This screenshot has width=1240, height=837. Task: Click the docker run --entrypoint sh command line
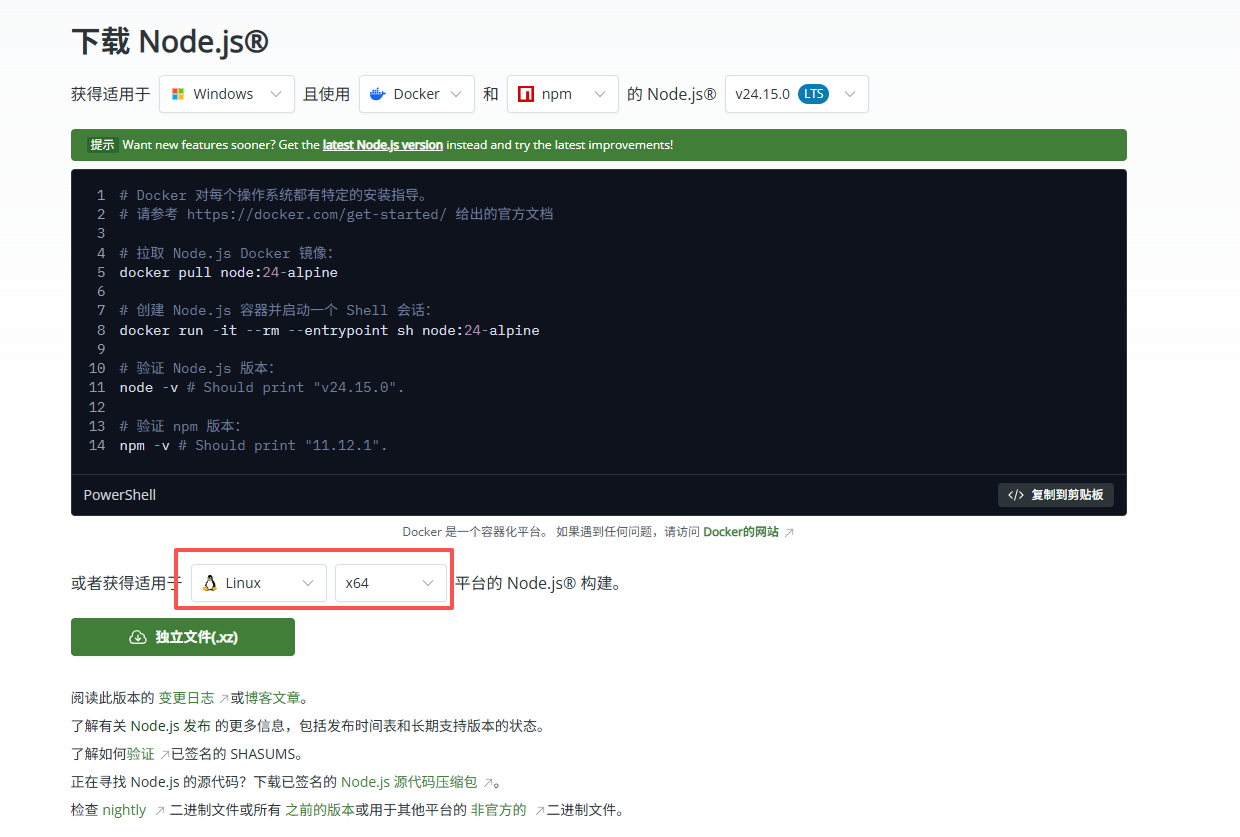click(x=329, y=330)
